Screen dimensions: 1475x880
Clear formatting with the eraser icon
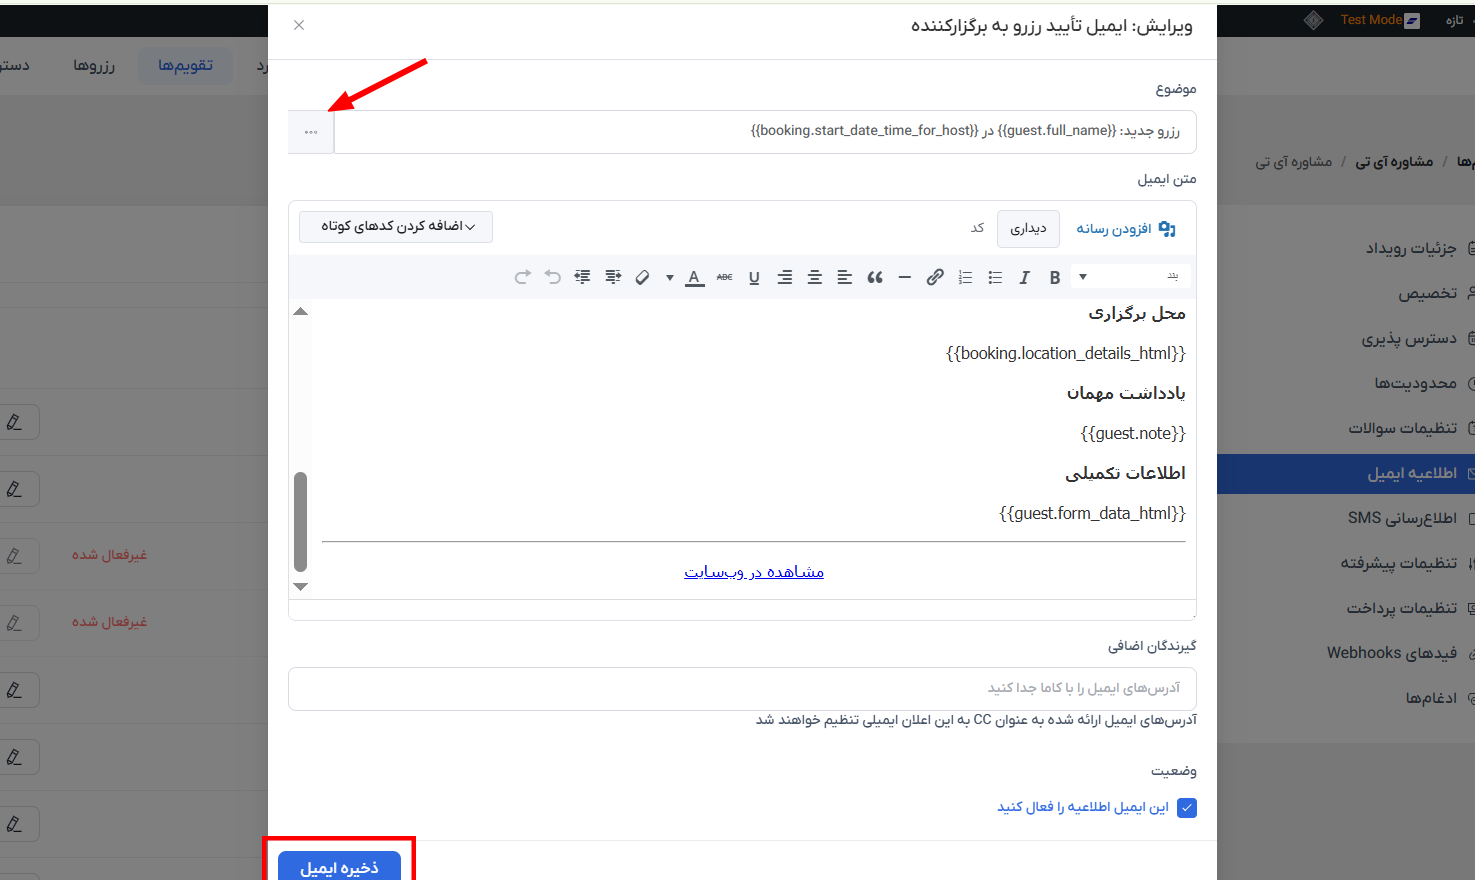click(x=643, y=278)
